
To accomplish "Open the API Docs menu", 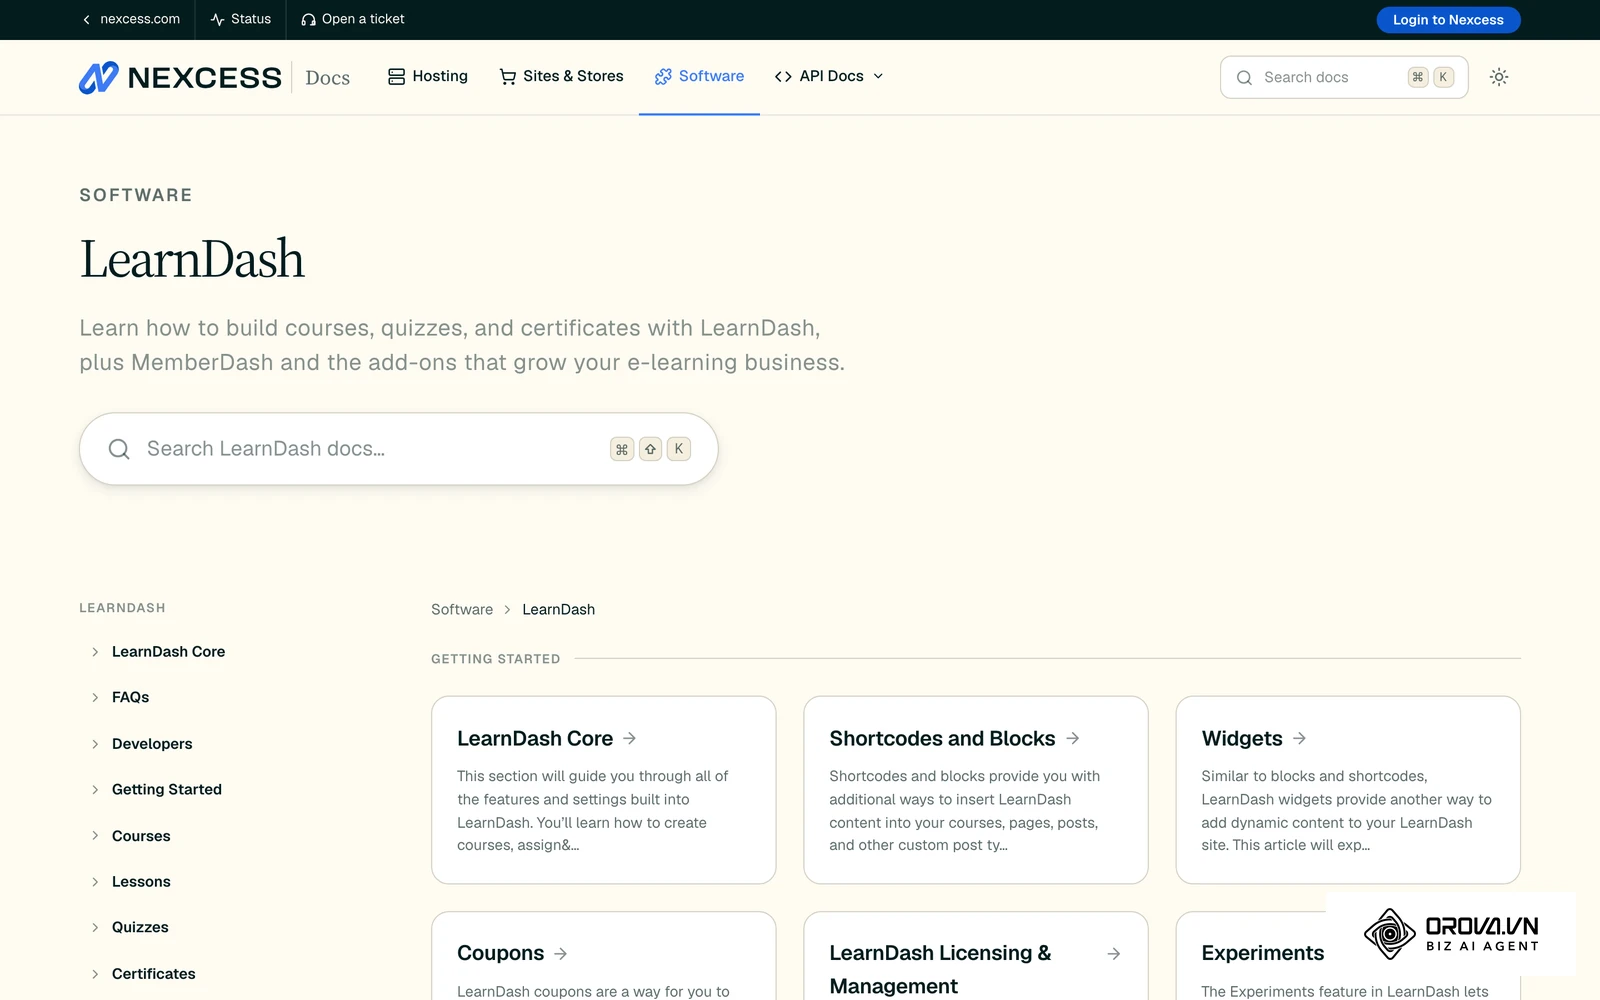I will pyautogui.click(x=829, y=76).
